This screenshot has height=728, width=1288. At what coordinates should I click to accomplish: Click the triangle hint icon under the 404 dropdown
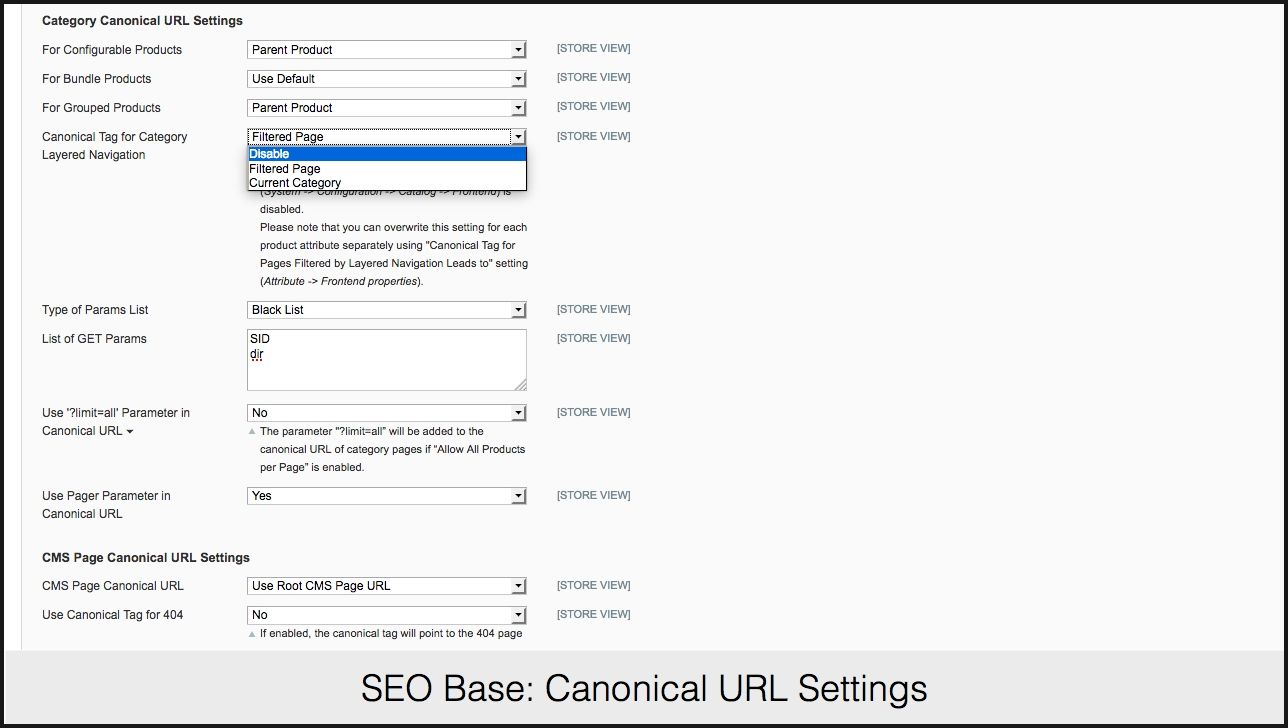click(x=252, y=634)
